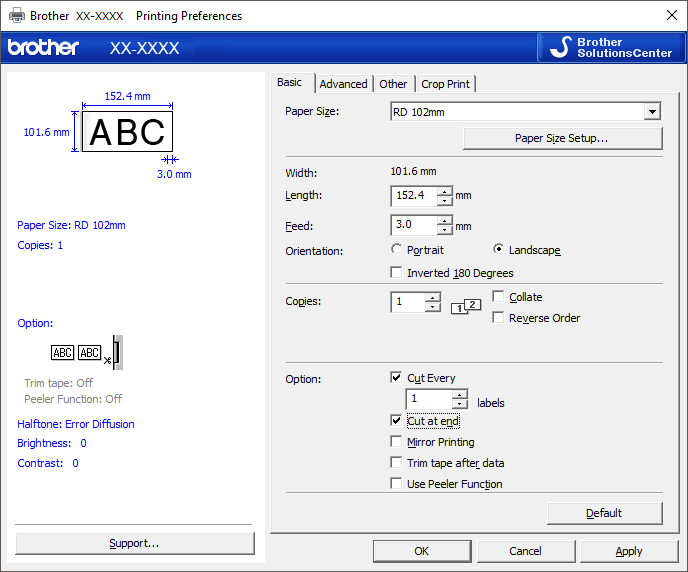This screenshot has width=688, height=572.
Task: Click the Apply button
Action: (629, 551)
